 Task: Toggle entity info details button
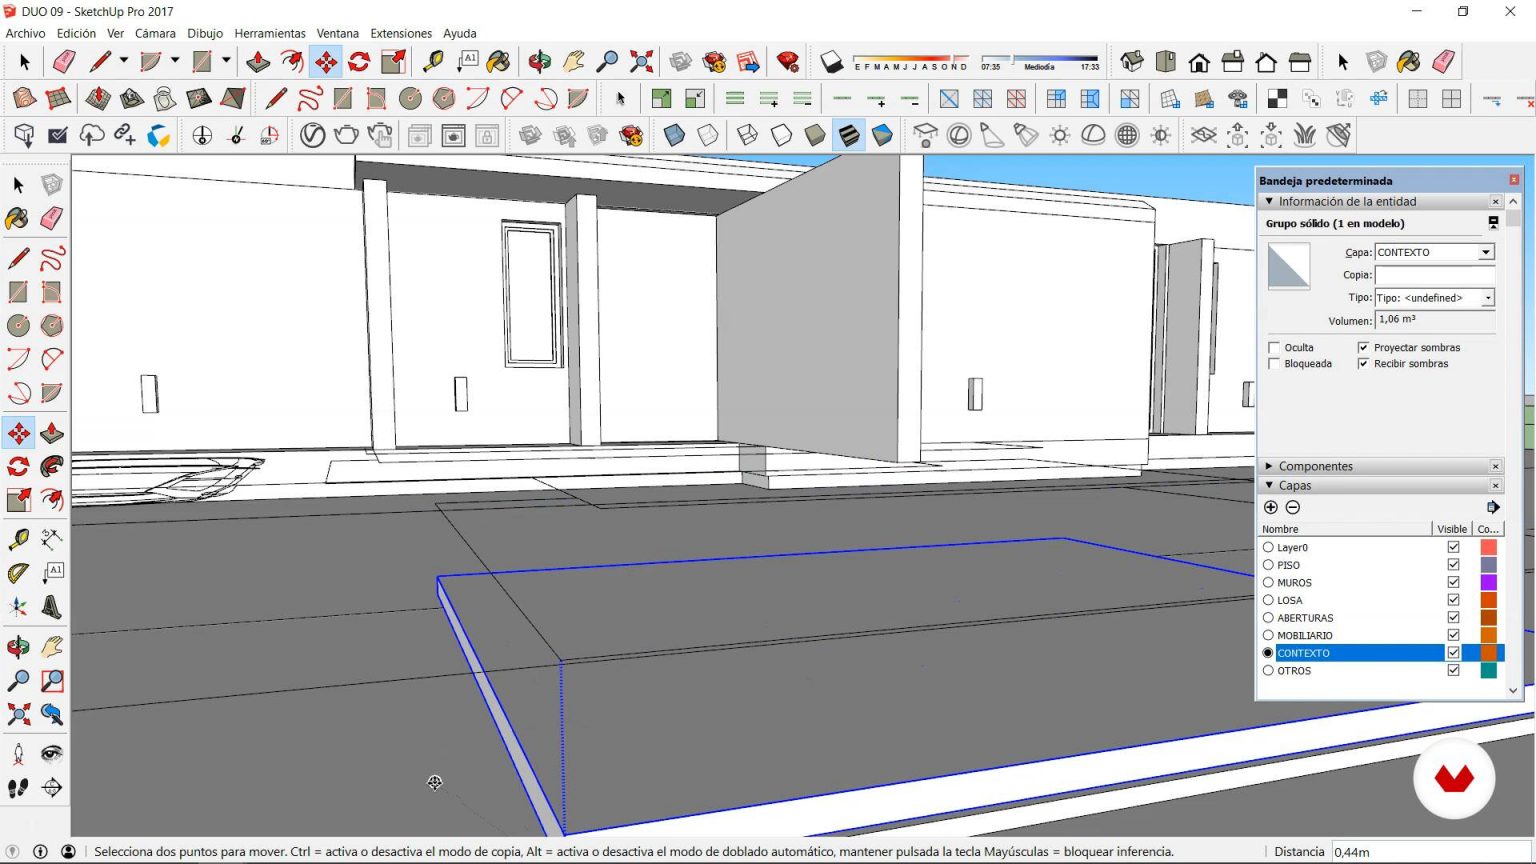point(1493,223)
